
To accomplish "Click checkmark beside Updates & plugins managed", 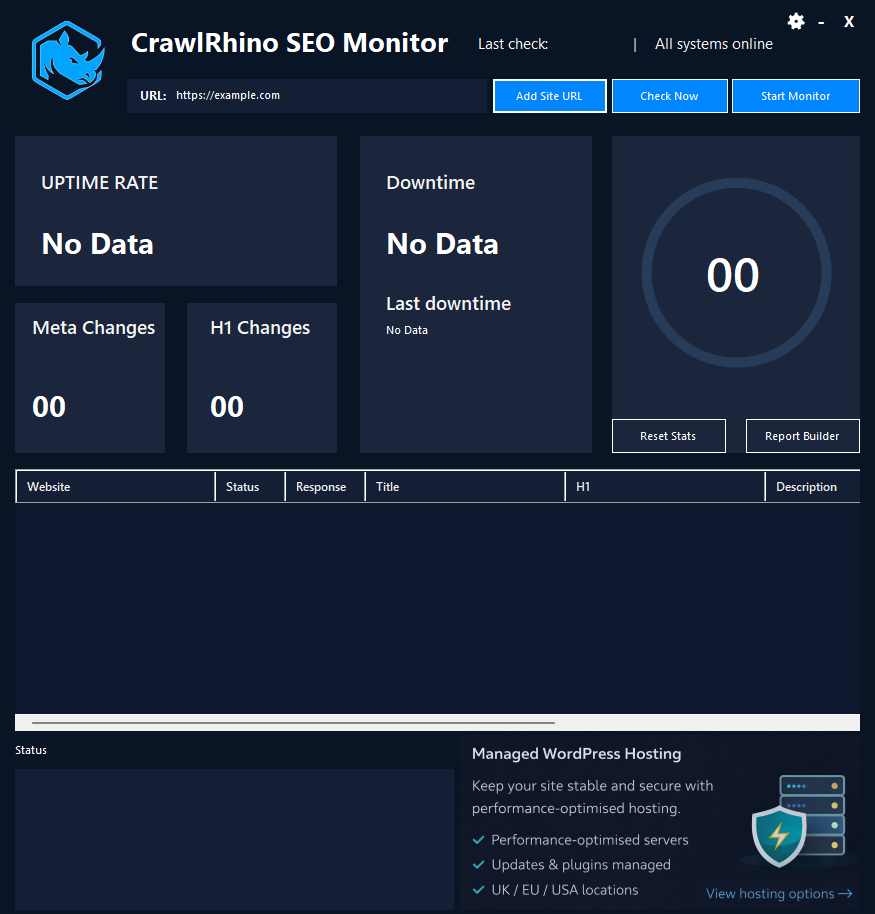I will tap(478, 864).
